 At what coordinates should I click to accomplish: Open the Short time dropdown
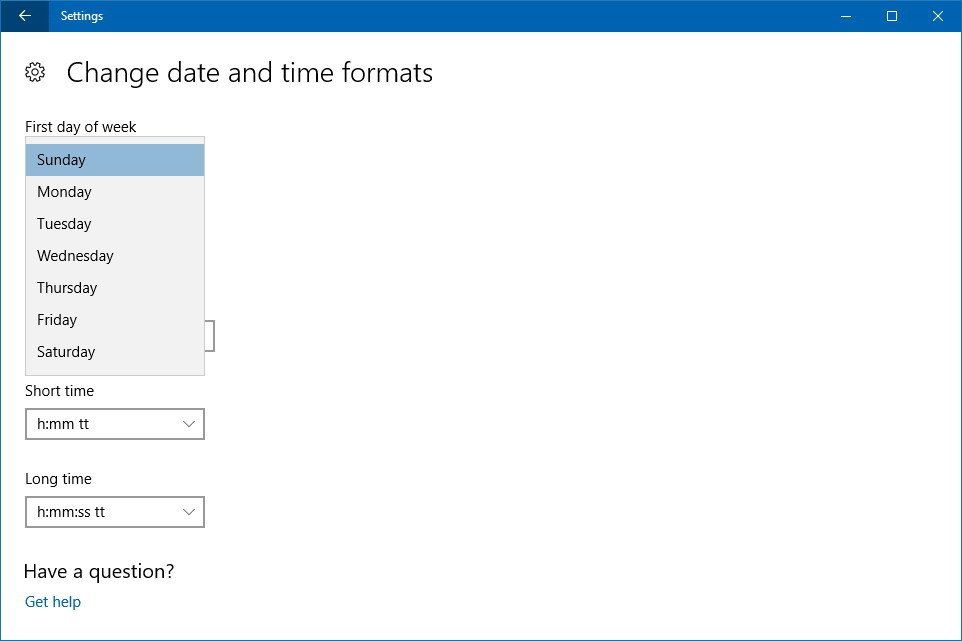(x=114, y=424)
